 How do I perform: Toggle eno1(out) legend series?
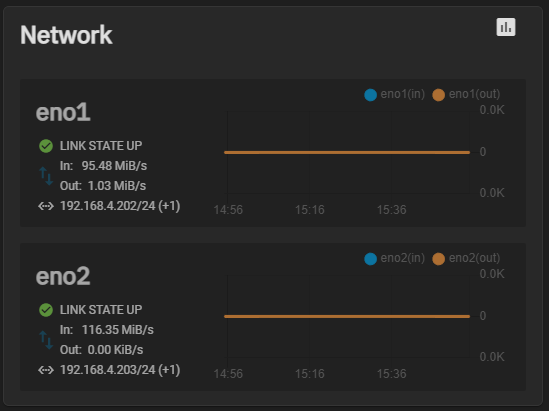(x=466, y=94)
